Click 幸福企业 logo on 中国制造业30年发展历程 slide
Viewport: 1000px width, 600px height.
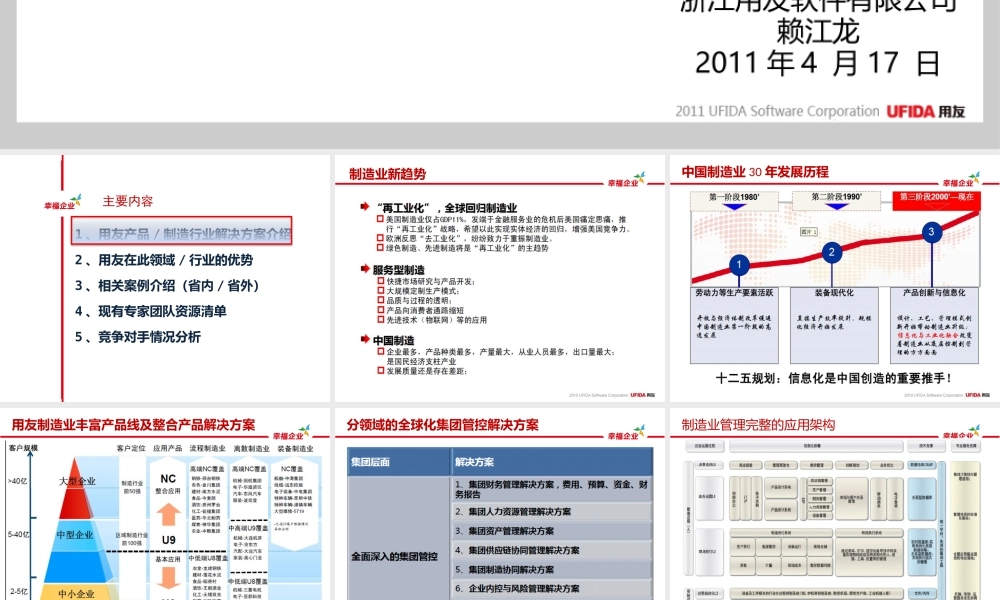pos(961,180)
